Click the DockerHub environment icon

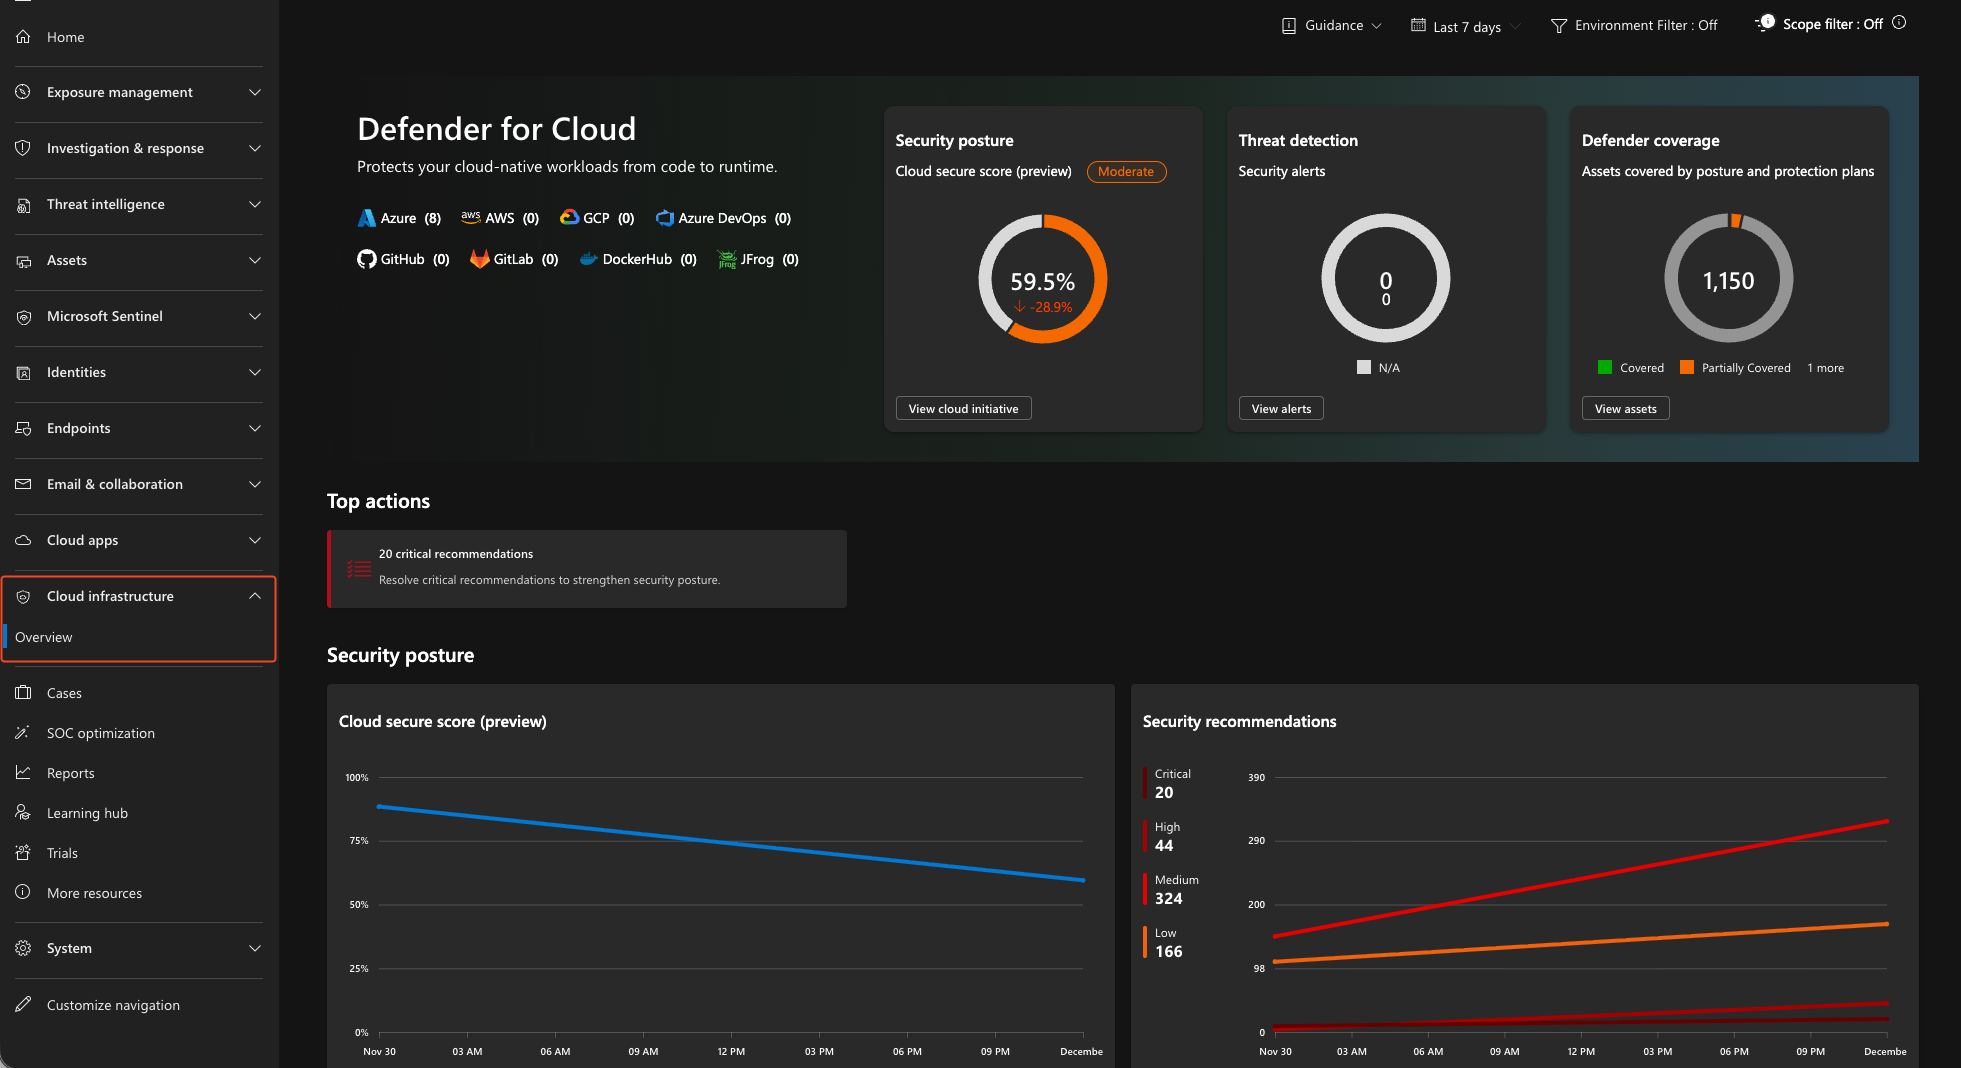pyautogui.click(x=588, y=259)
